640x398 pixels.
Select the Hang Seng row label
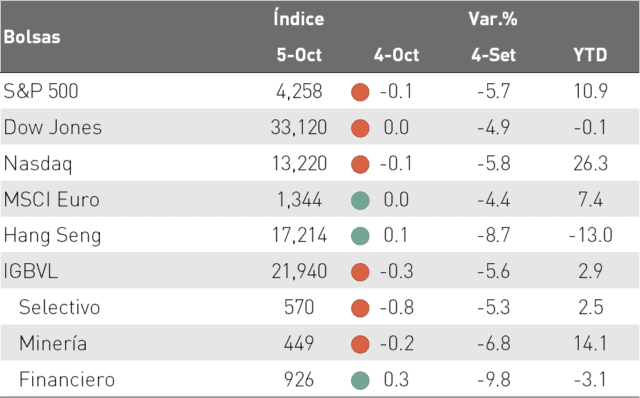(52, 236)
